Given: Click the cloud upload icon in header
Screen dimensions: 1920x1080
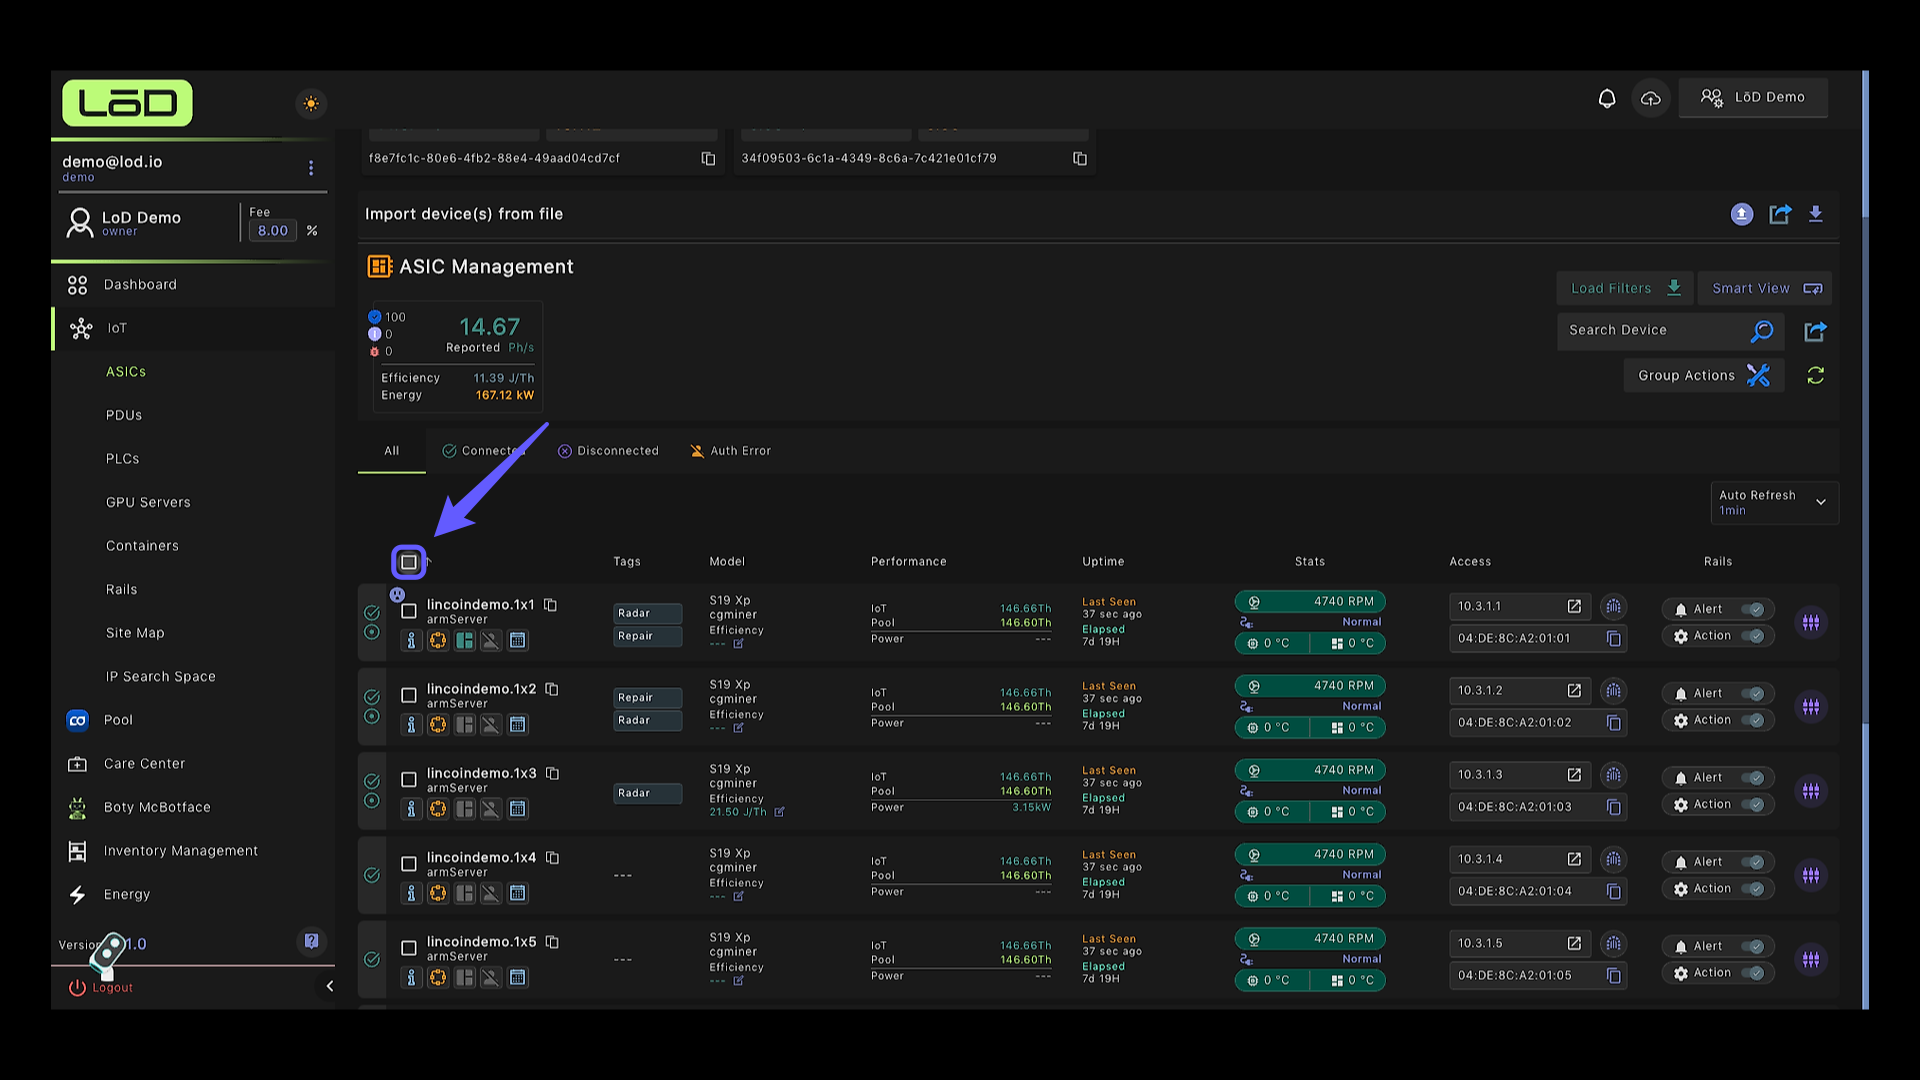Looking at the screenshot, I should tap(1651, 98).
